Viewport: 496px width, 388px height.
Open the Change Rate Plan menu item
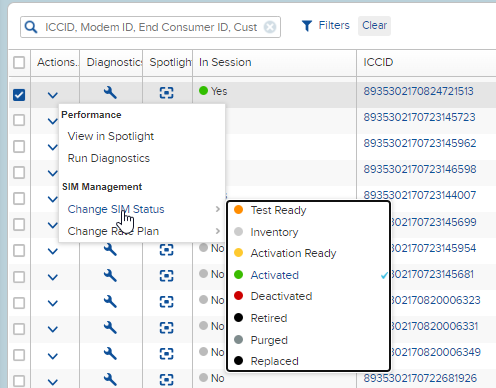click(113, 231)
